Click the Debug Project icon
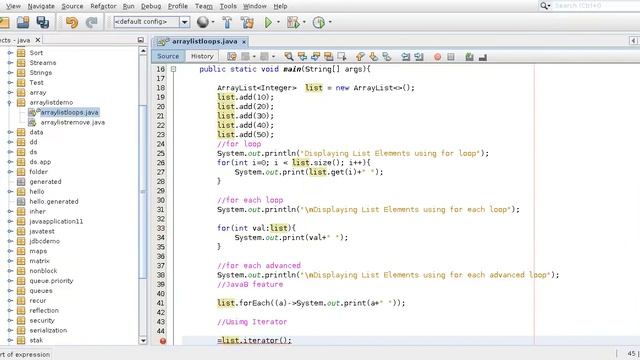This screenshot has height=360, width=640. point(293,22)
